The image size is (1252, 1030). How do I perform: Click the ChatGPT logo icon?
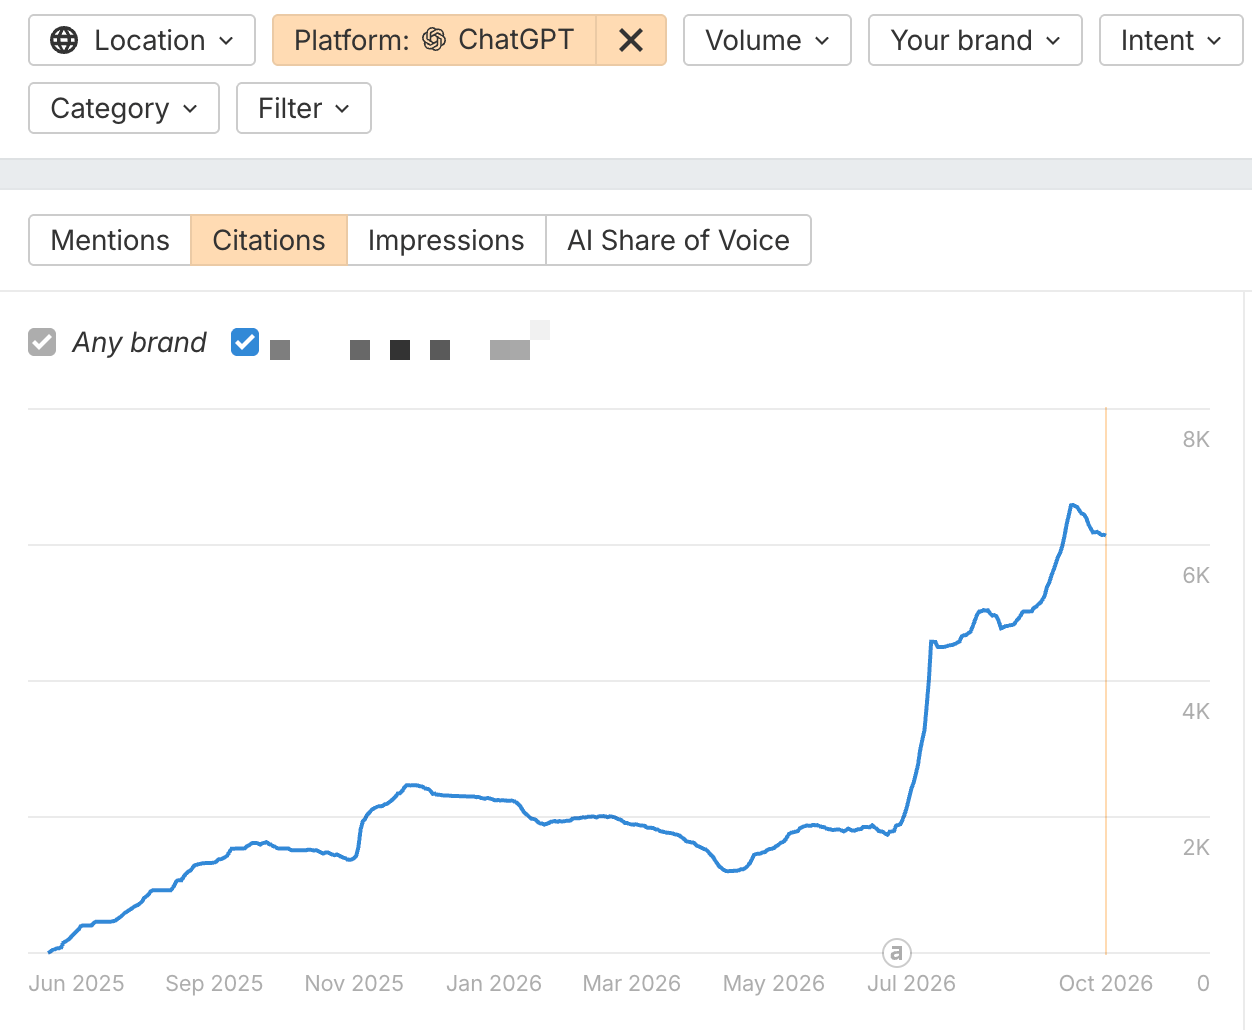(x=434, y=40)
